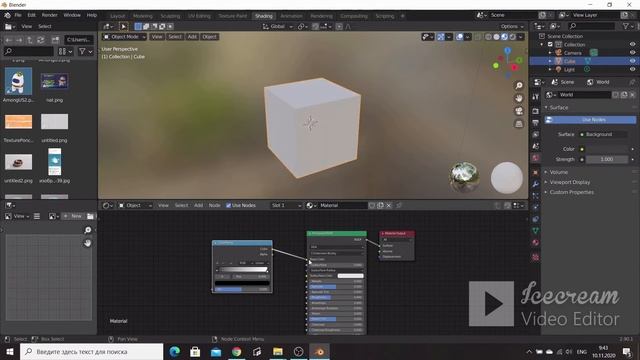
Task: Click the world Color swatch field
Action: pos(607,149)
